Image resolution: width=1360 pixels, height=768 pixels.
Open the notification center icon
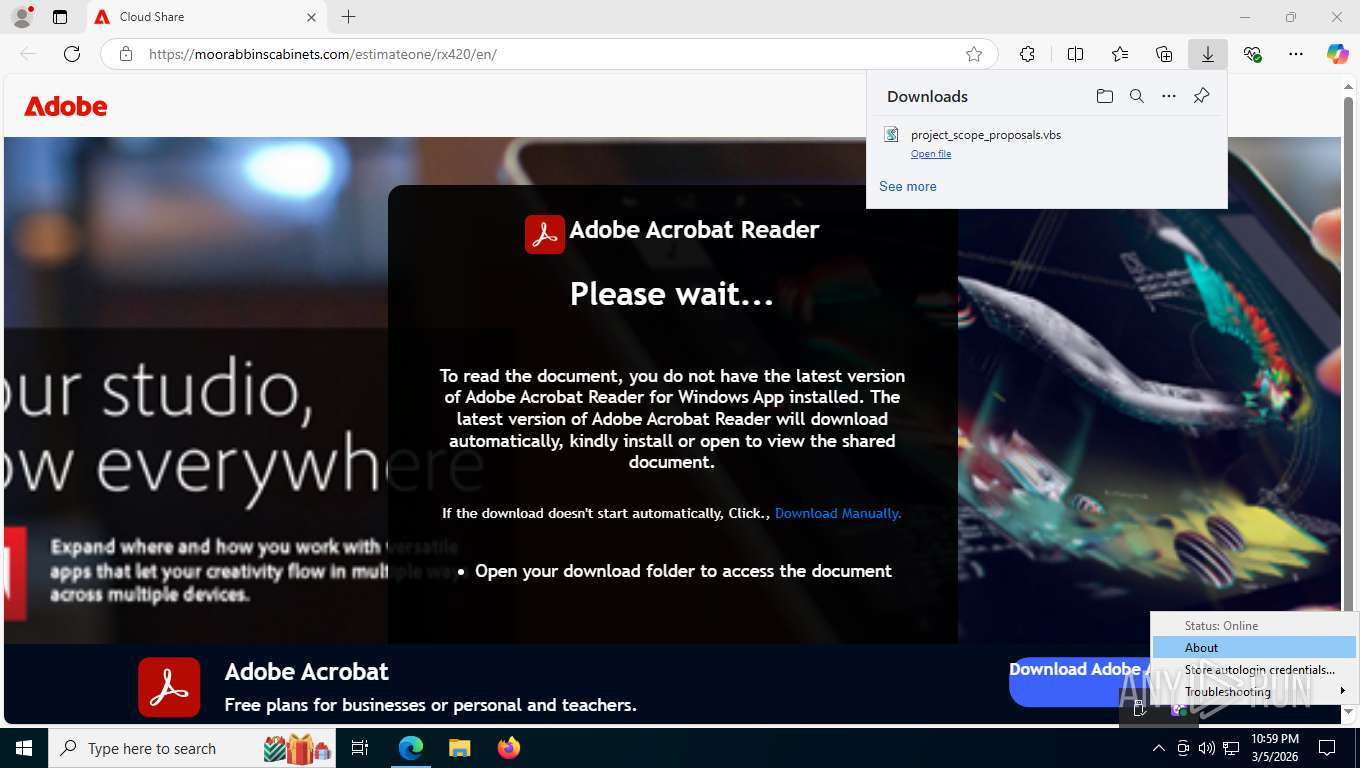tap(1327, 748)
